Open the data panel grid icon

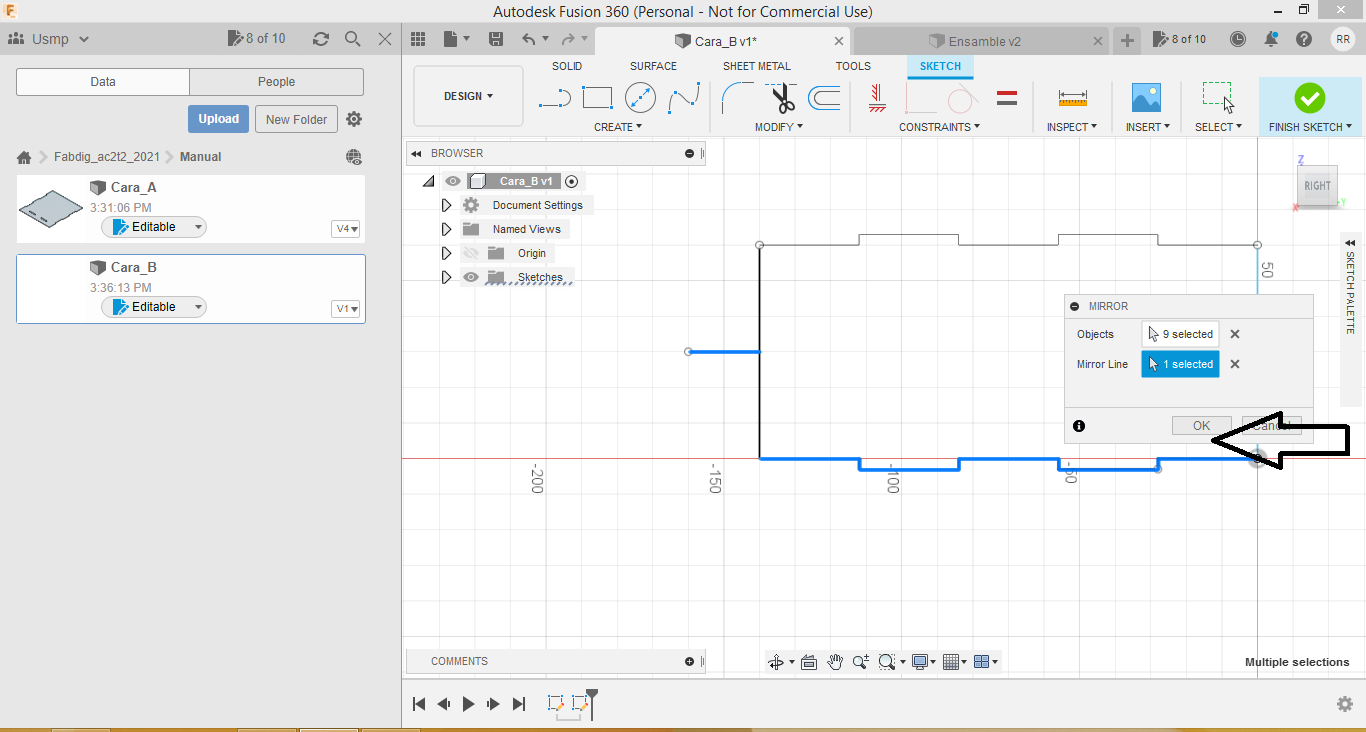418,39
